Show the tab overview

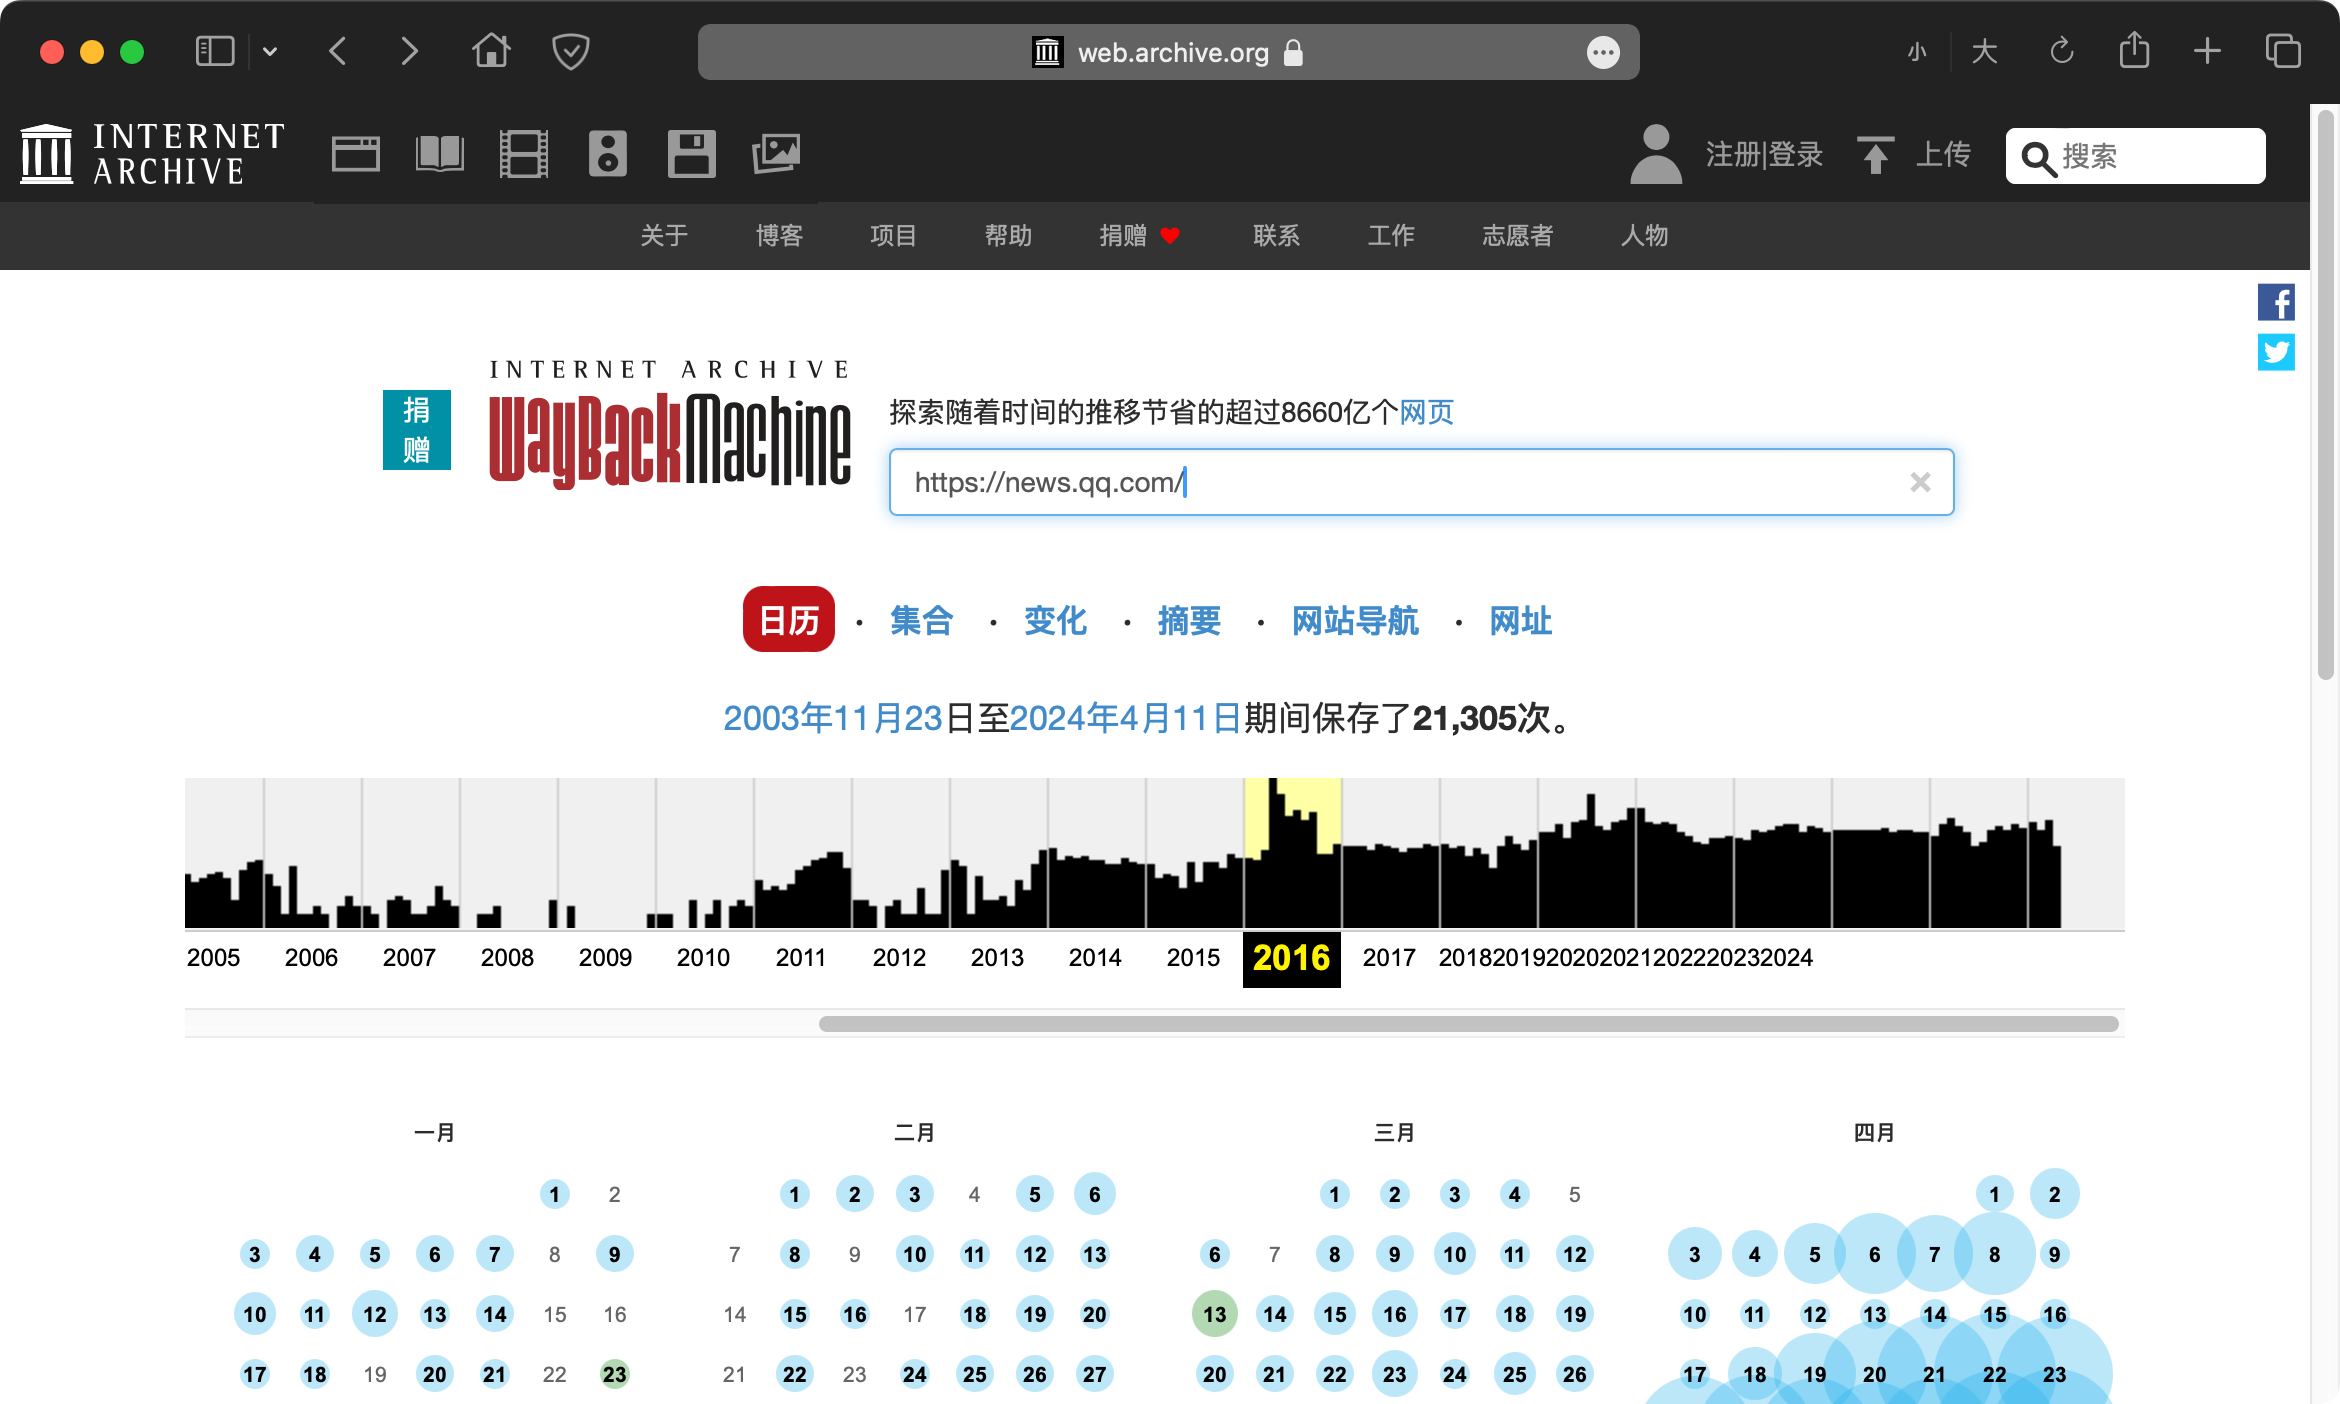tap(2283, 51)
